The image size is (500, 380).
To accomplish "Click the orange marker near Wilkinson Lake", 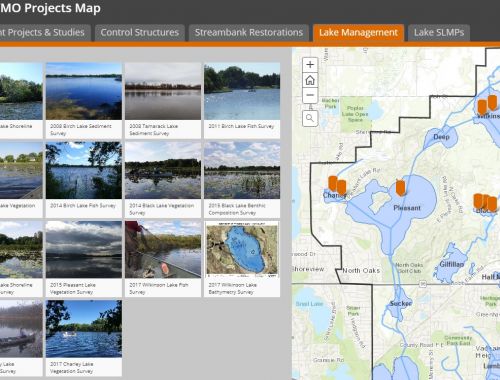I will tap(482, 107).
